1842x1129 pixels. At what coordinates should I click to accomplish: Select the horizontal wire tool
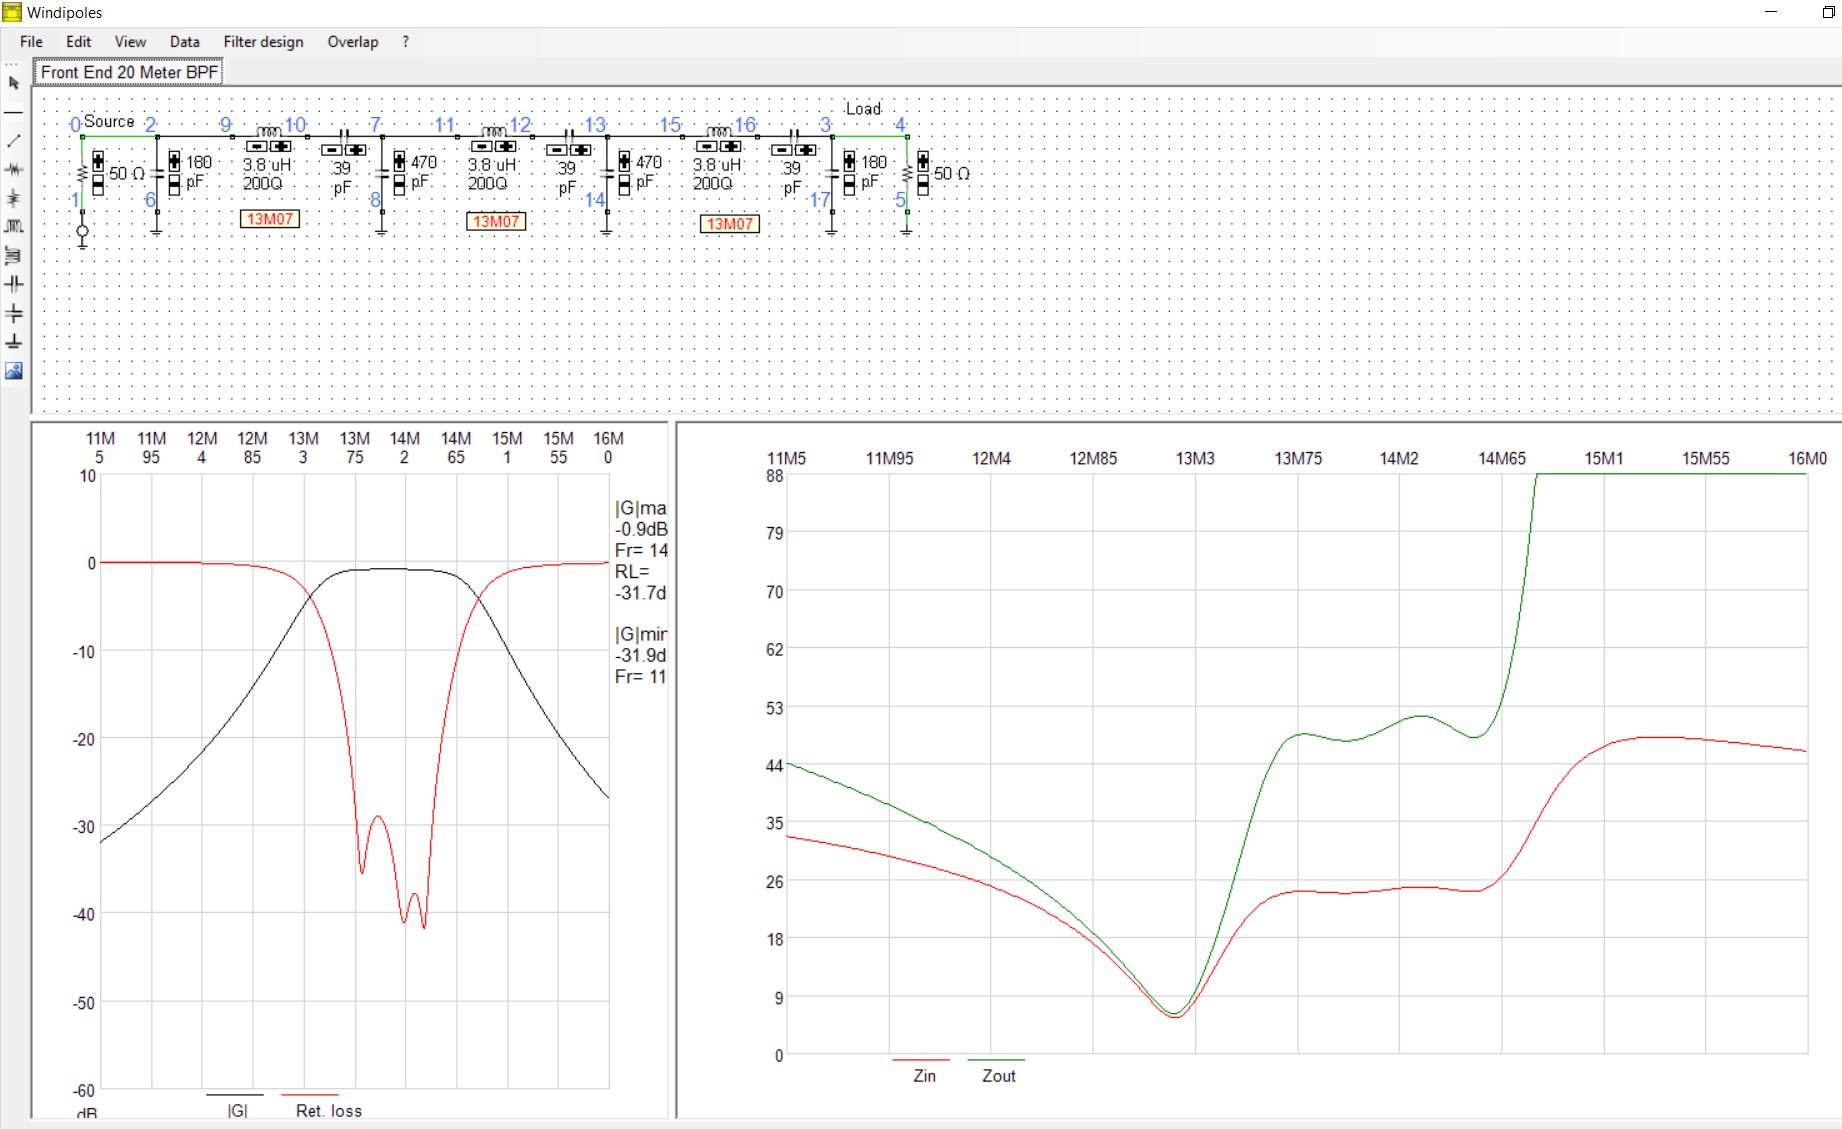coord(14,112)
